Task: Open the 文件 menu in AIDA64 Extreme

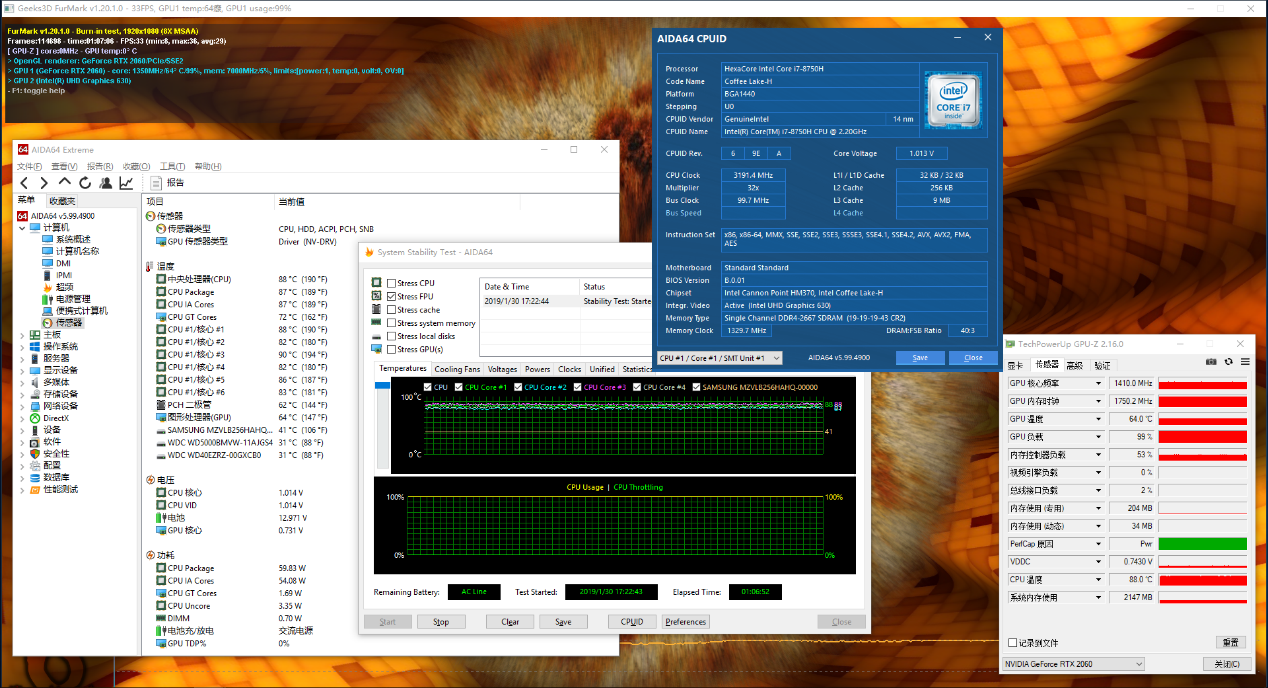Action: (30, 166)
